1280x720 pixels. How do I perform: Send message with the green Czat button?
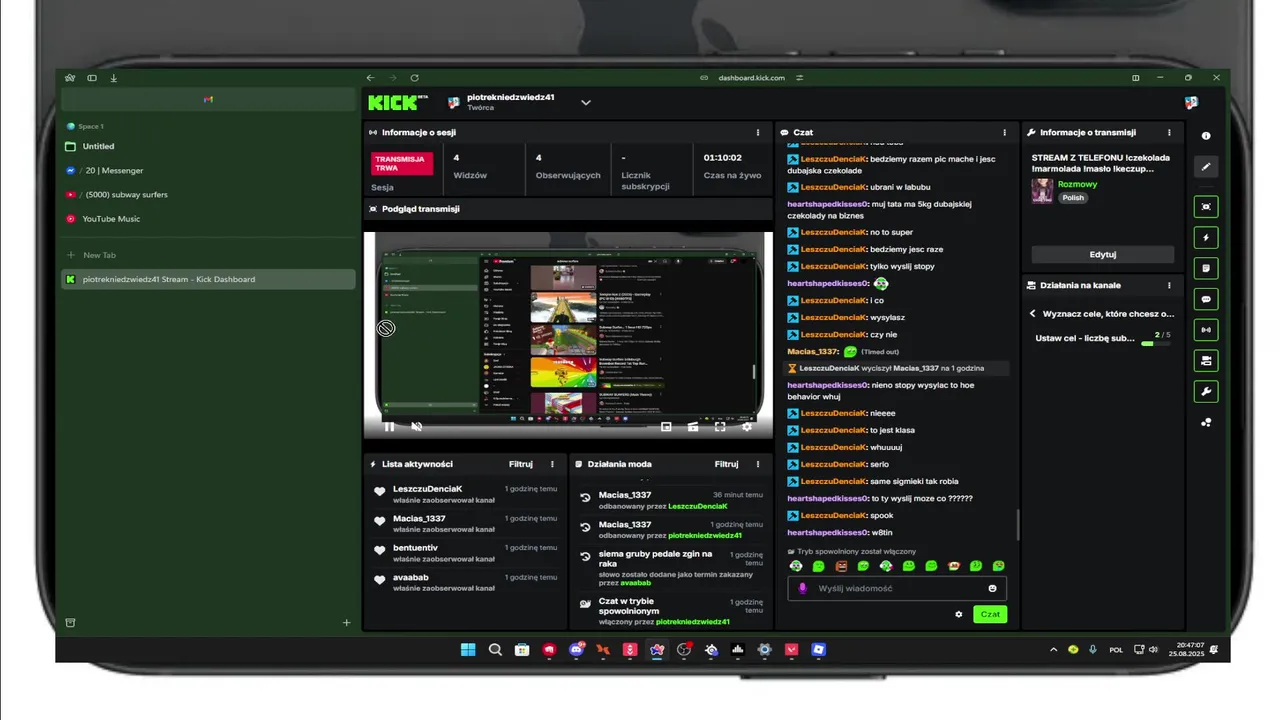990,614
